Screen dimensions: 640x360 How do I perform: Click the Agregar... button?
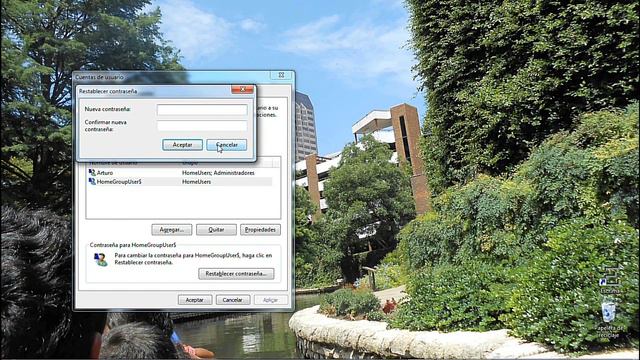[172, 230]
